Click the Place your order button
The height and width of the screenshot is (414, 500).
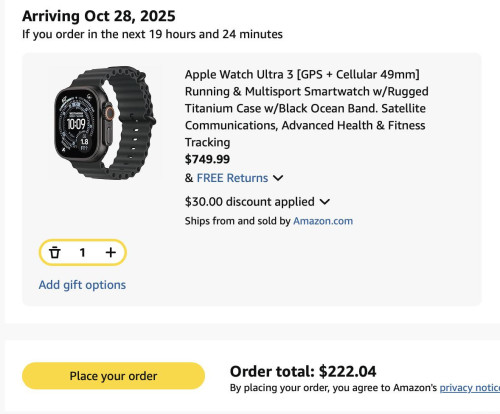coord(113,376)
